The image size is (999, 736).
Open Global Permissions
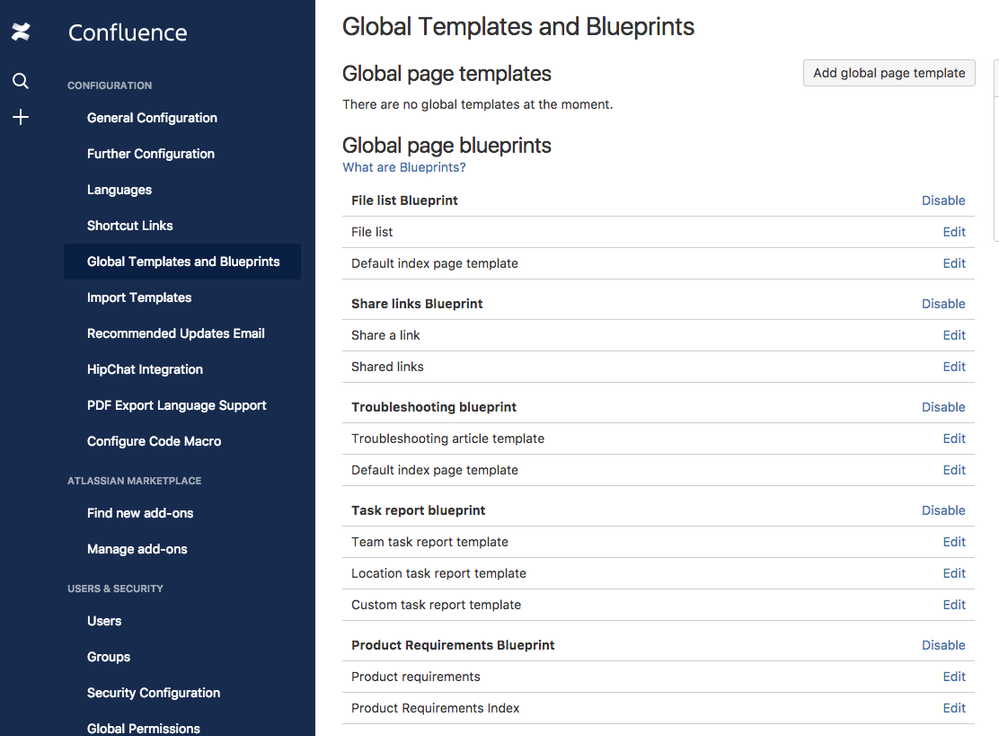point(143,728)
